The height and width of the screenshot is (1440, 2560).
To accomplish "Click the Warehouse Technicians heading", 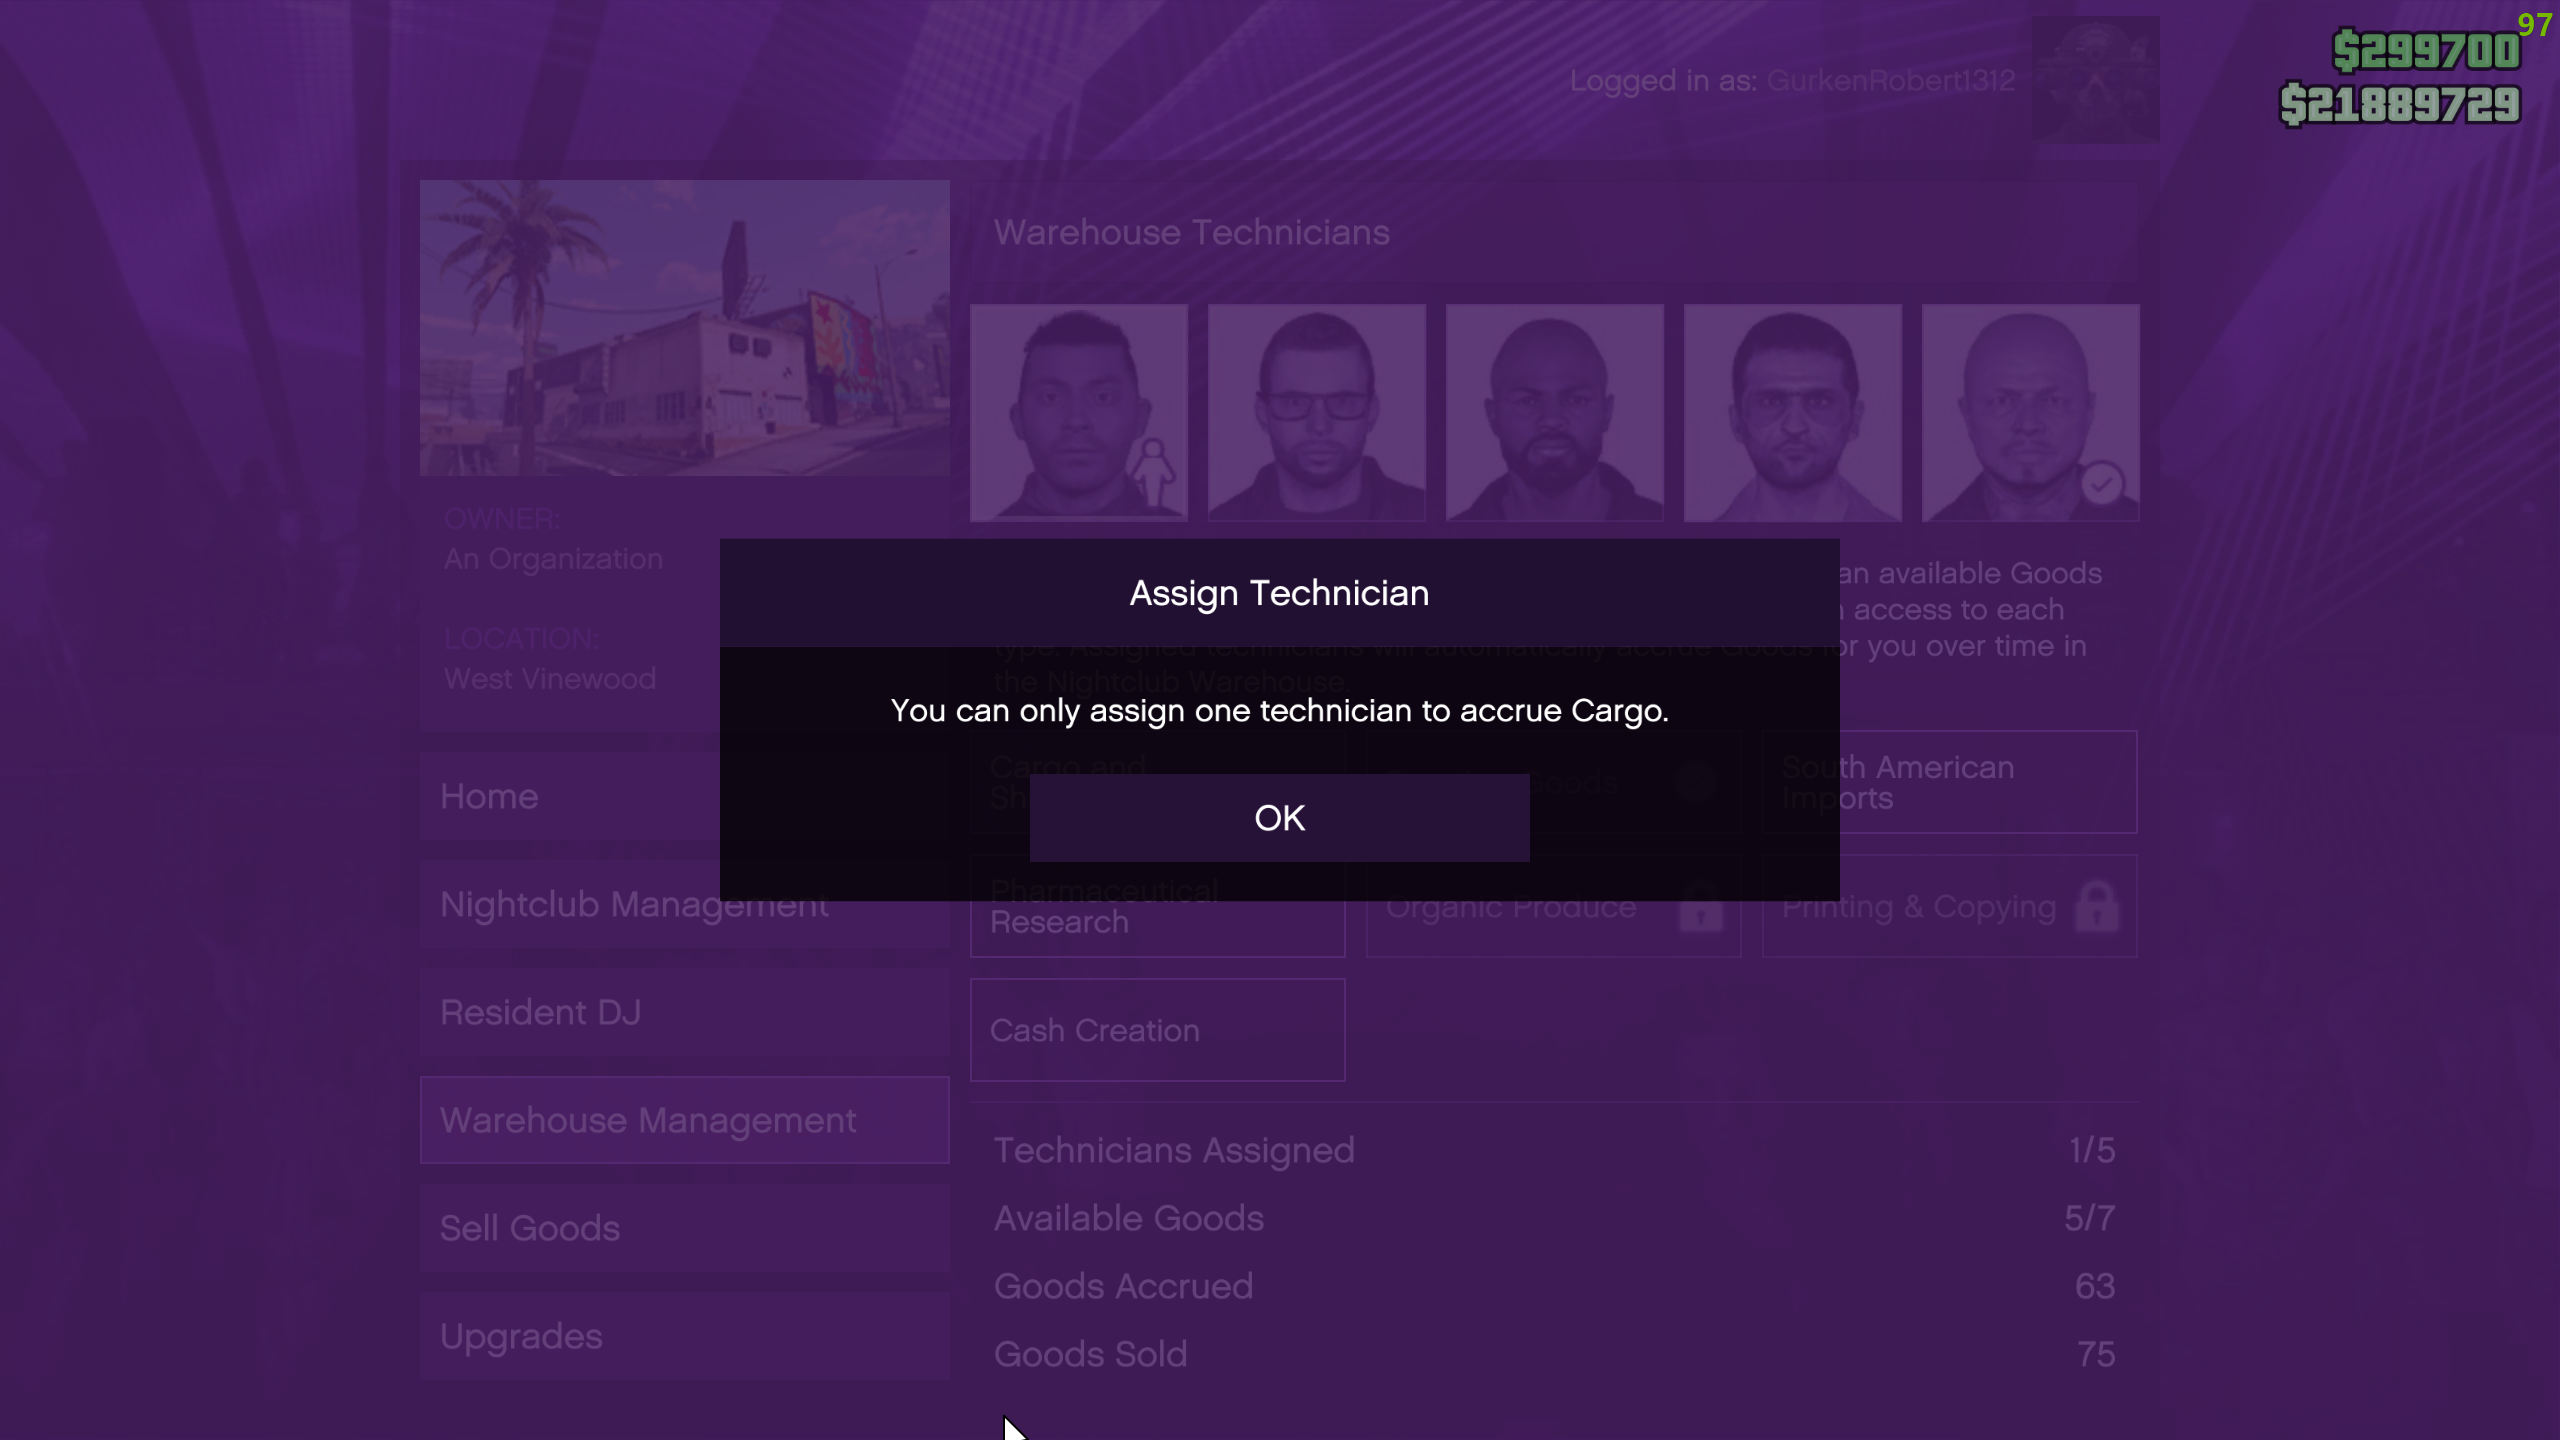I will (x=1191, y=233).
